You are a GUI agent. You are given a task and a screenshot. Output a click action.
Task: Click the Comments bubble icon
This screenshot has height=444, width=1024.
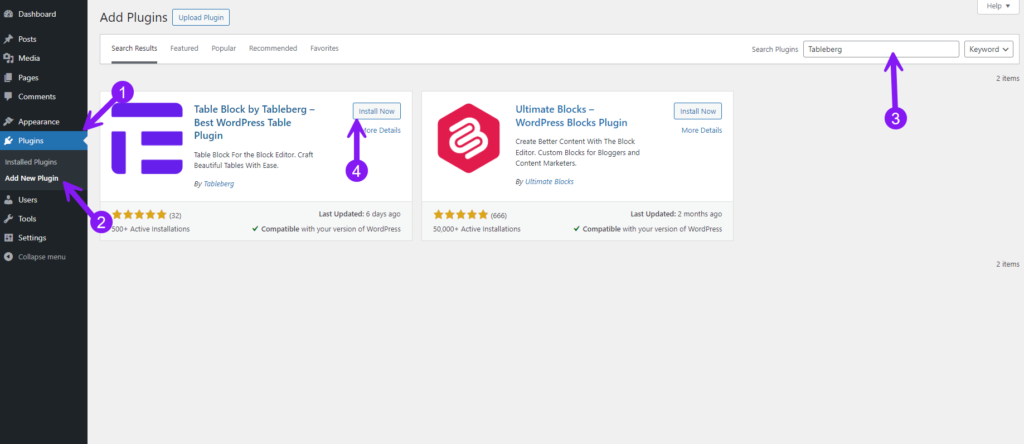(x=8, y=97)
